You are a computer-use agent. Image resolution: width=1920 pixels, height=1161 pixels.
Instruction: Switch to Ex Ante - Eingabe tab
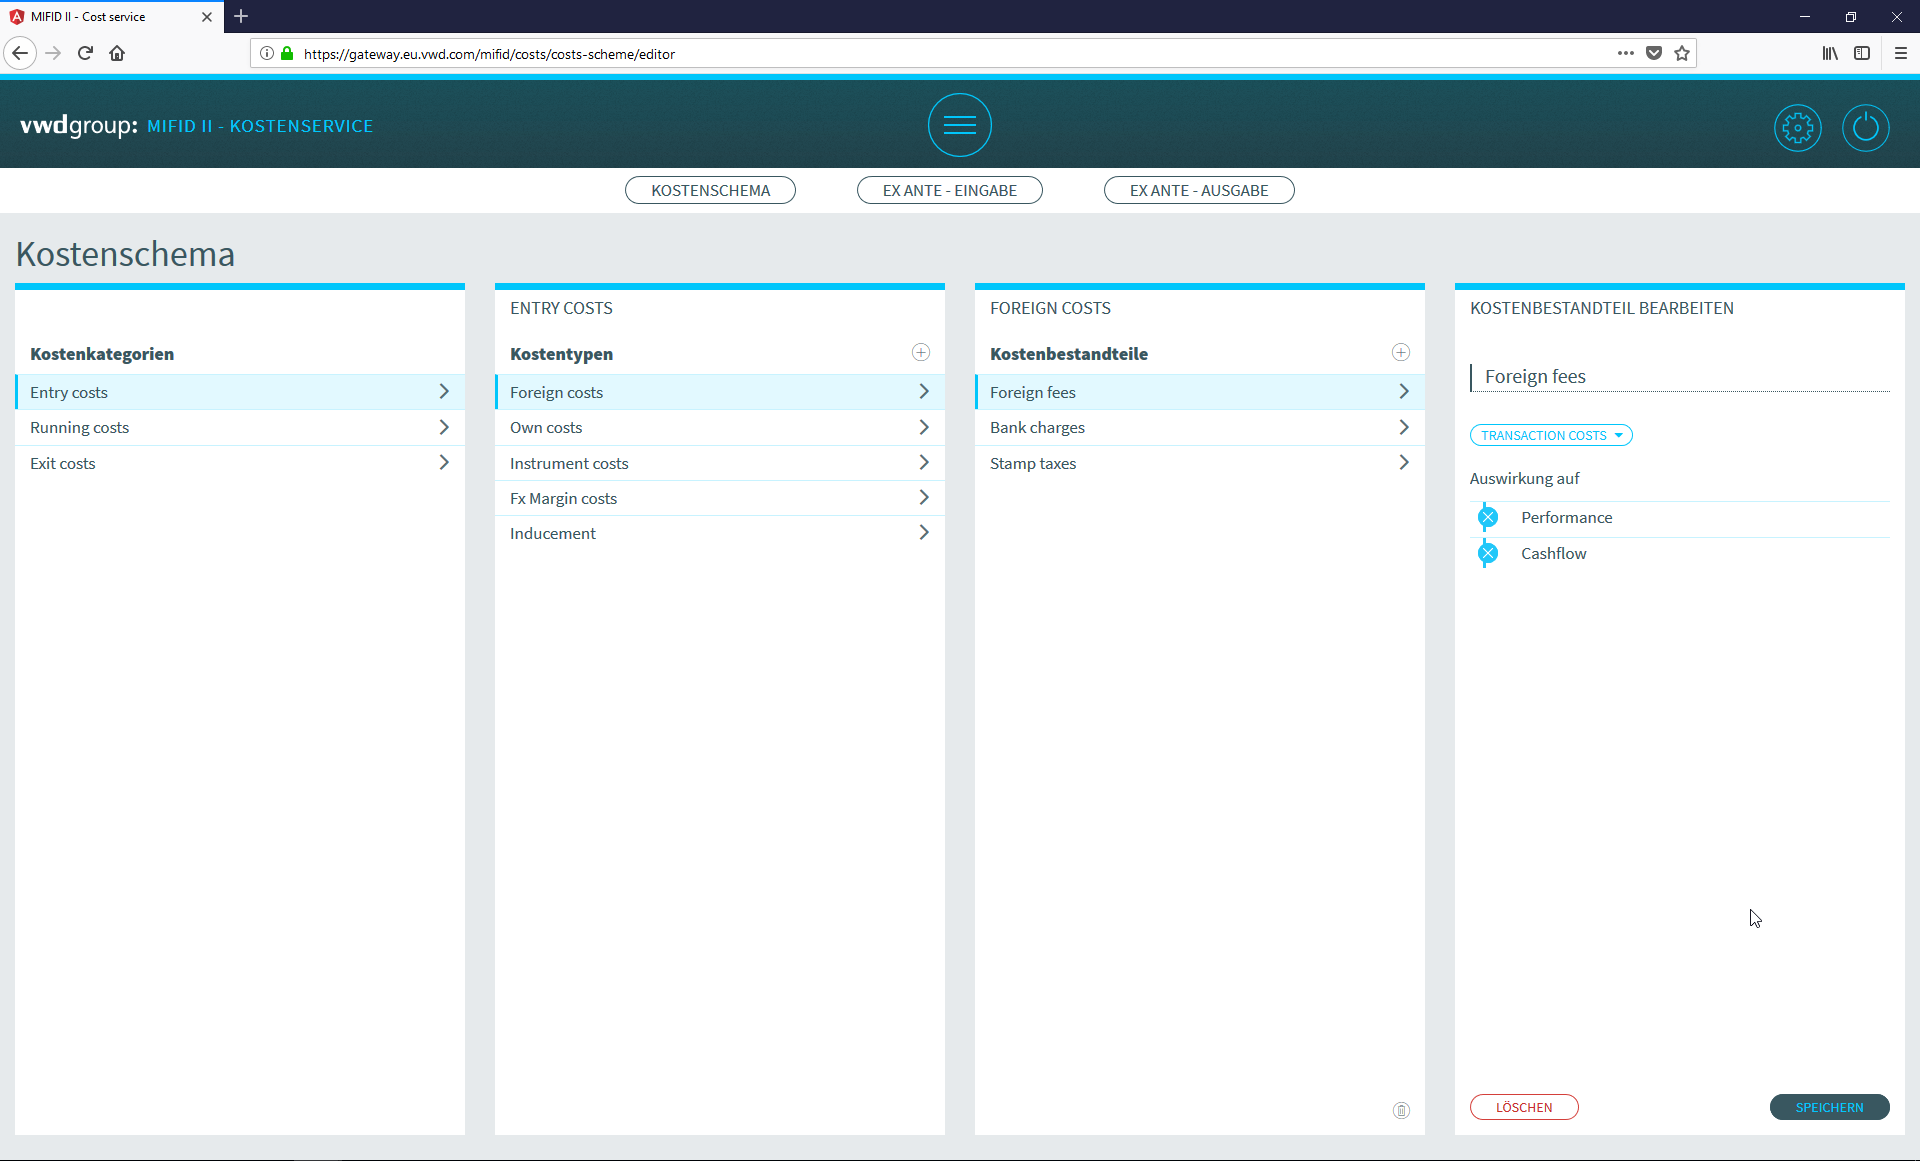[949, 190]
